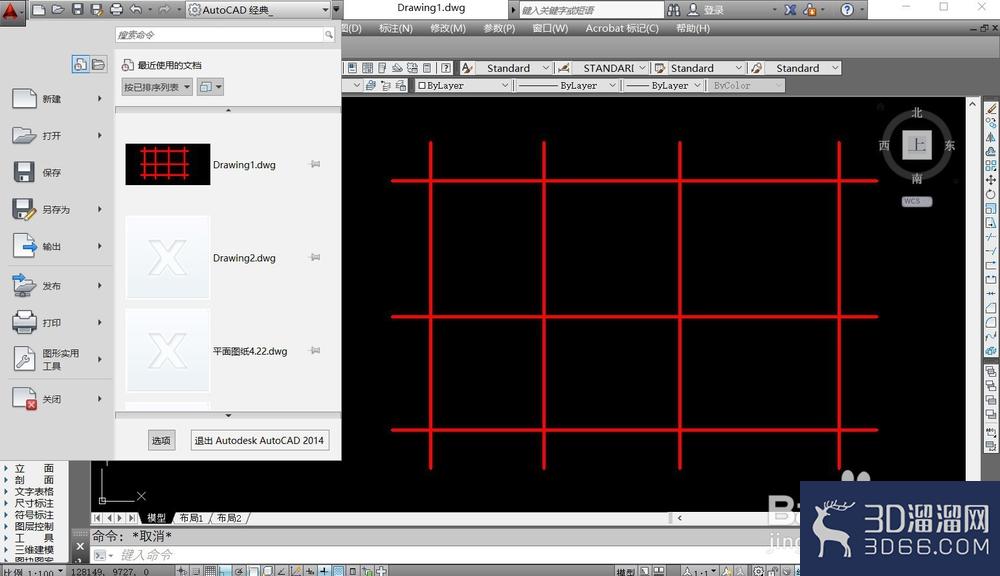Screen dimensions: 1000x576
Task: Pin Drawing1.dwg in the recent documents list
Action: coord(315,165)
